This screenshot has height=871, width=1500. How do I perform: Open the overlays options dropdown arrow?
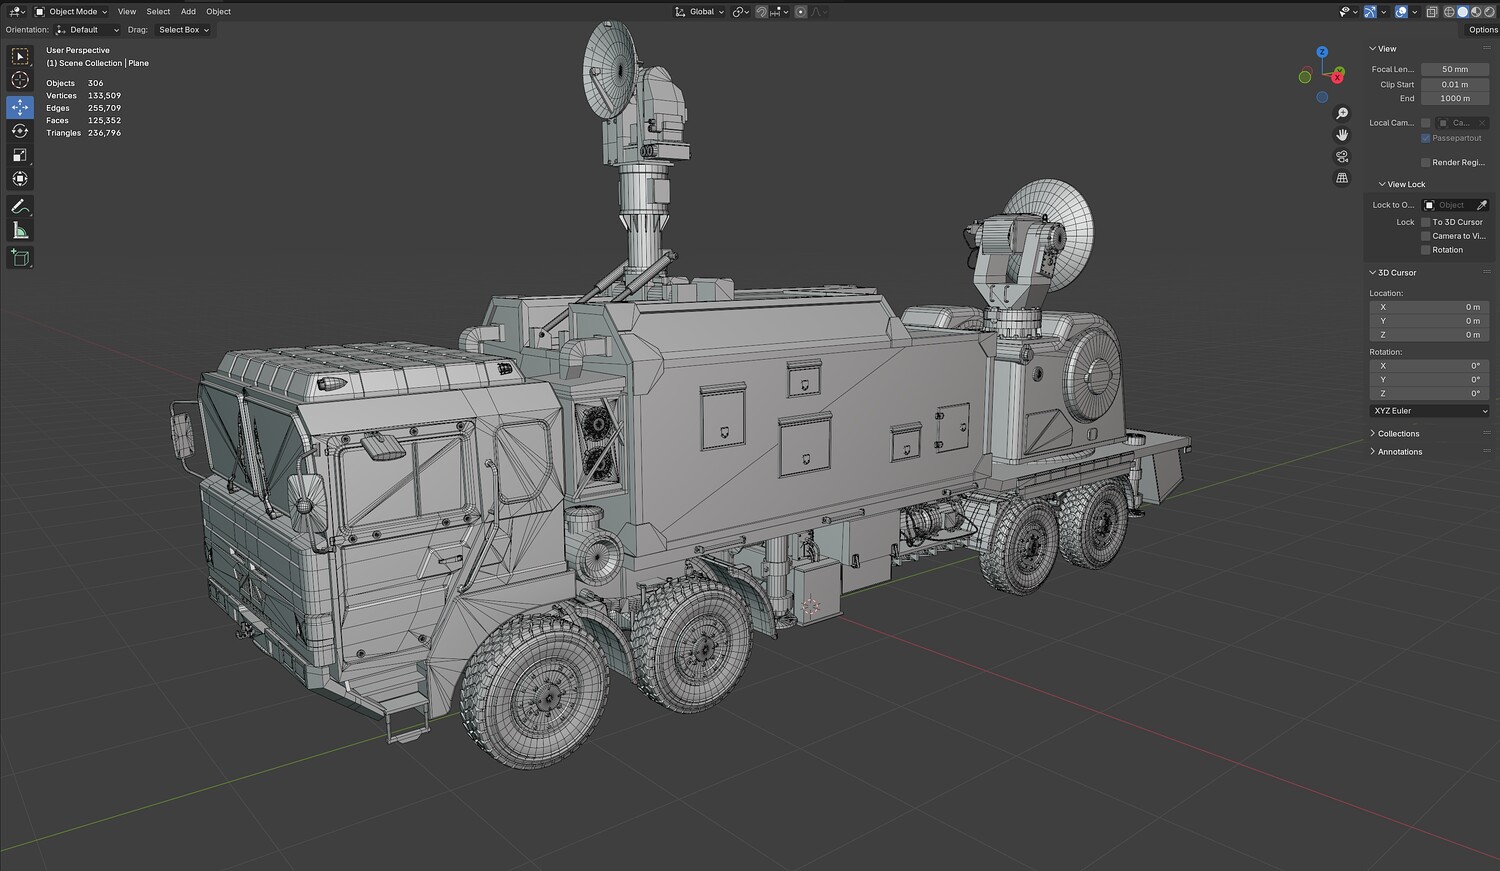(1413, 12)
